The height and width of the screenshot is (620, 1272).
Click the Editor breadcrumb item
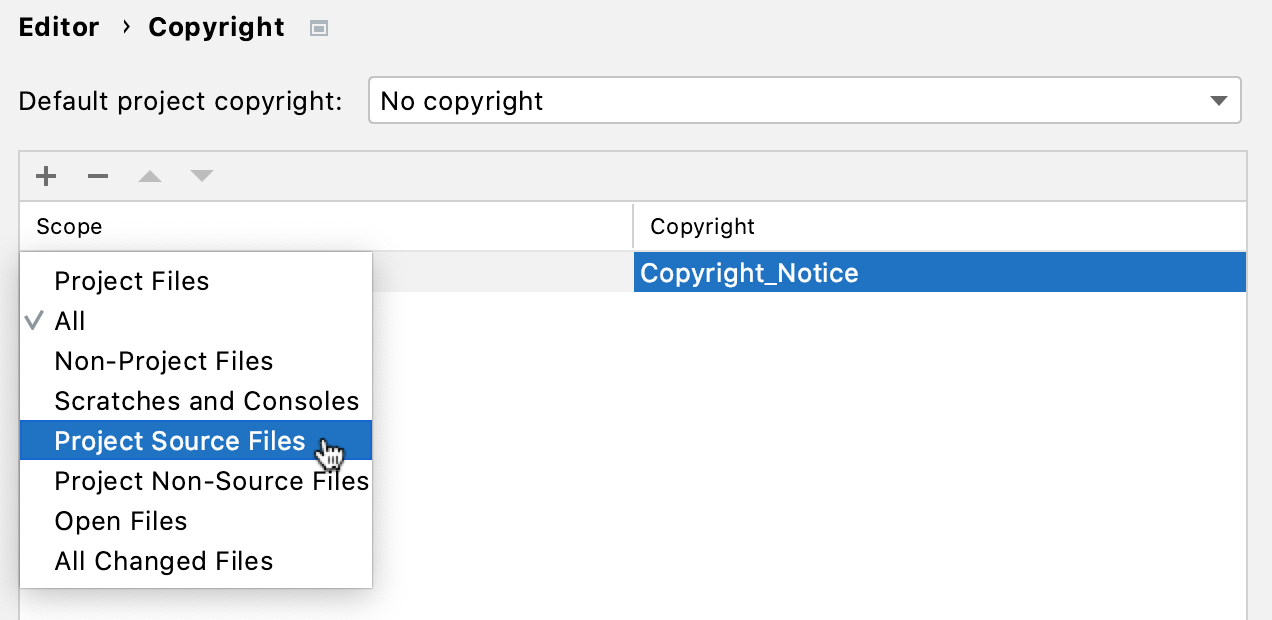pyautogui.click(x=58, y=27)
